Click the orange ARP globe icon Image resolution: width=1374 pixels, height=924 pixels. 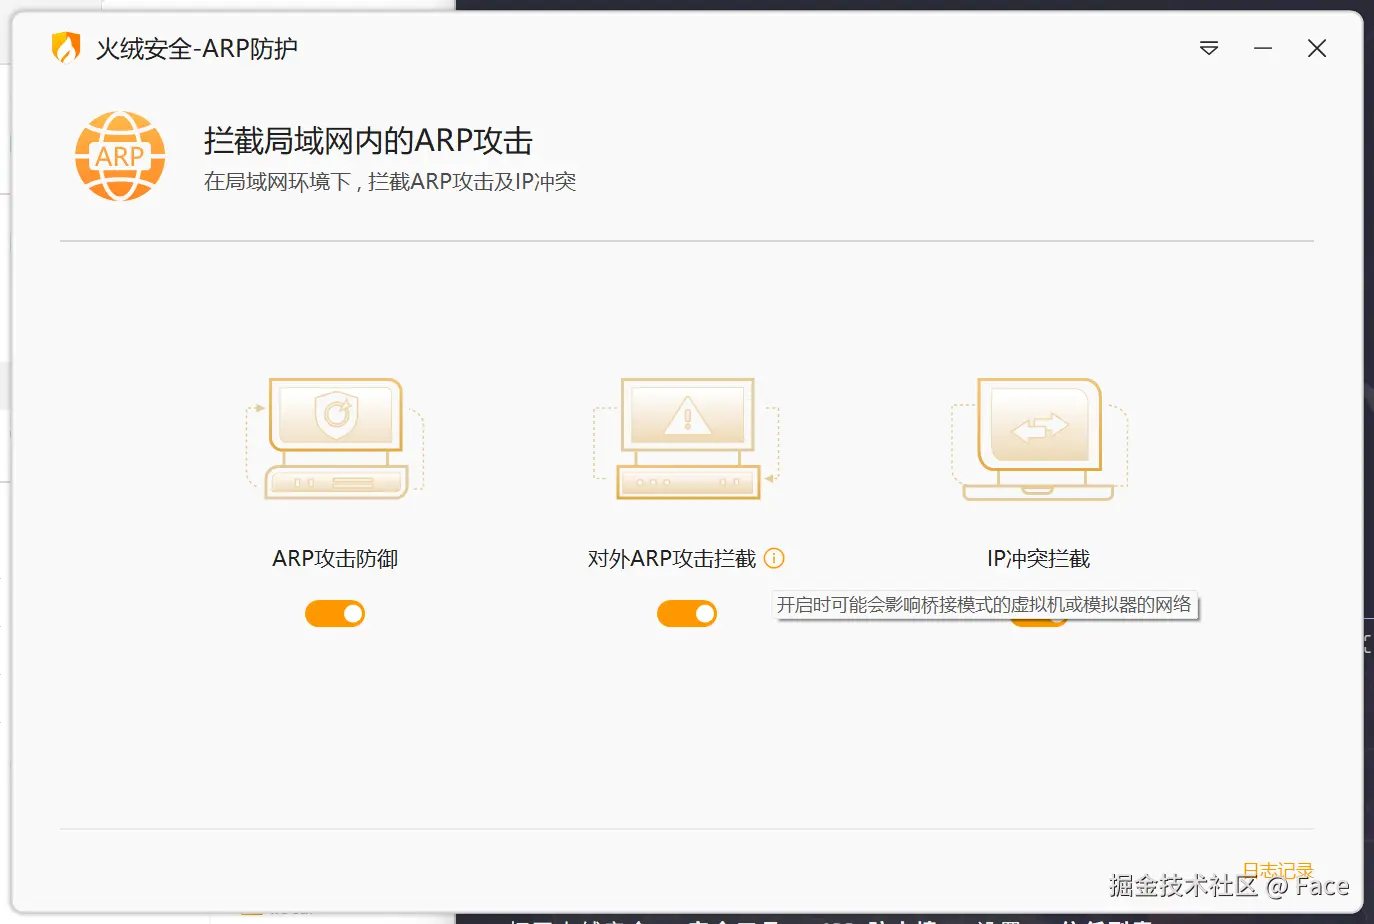(x=120, y=156)
